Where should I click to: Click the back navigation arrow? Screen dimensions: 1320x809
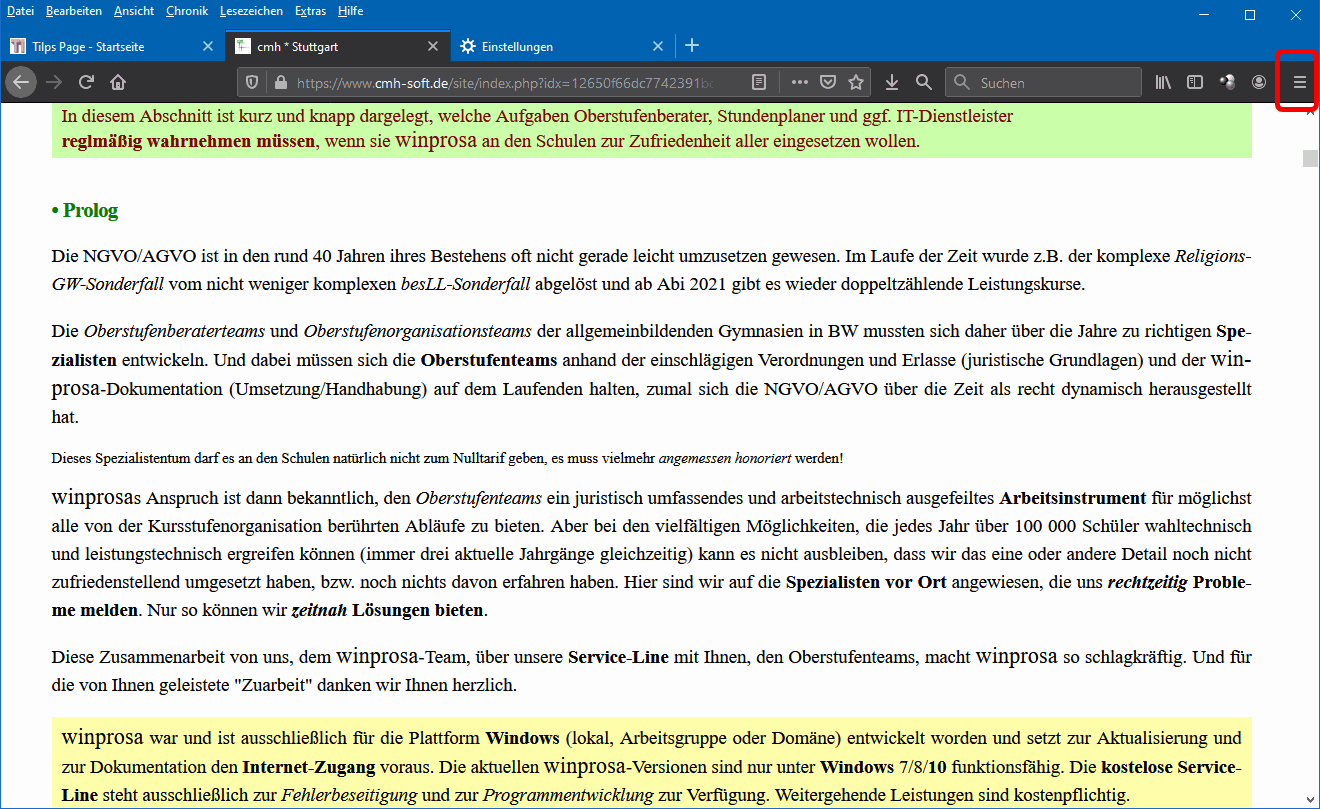21,82
